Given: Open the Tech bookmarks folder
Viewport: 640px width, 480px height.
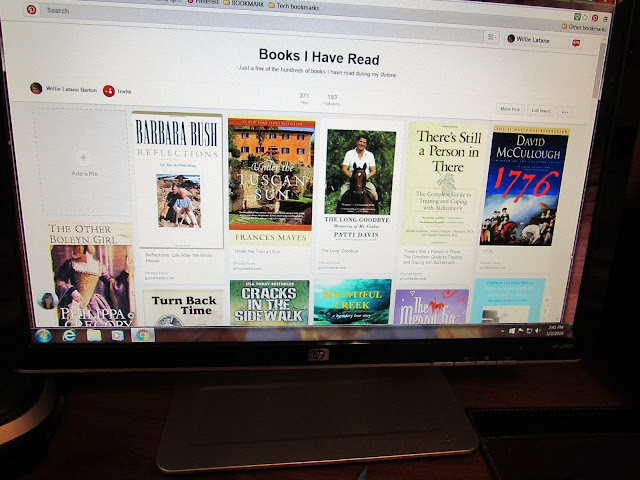Looking at the screenshot, I should pyautogui.click(x=294, y=6).
